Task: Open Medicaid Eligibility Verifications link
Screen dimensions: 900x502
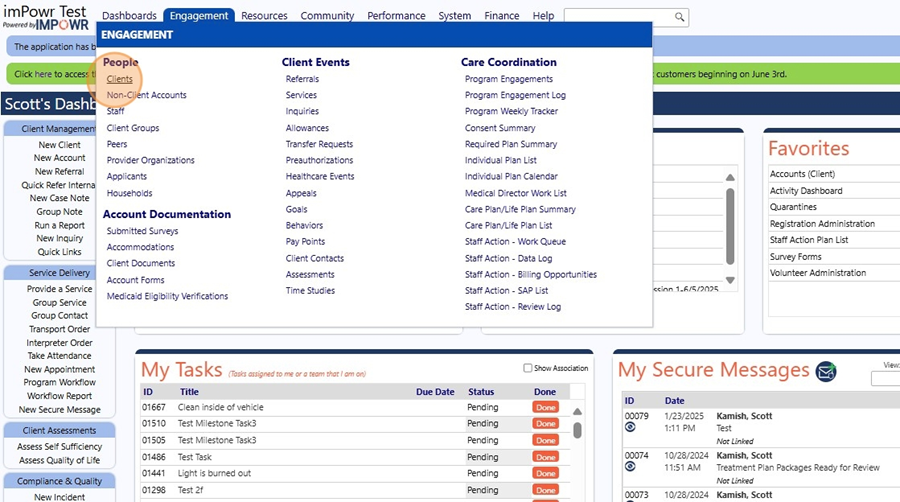Action: (167, 296)
